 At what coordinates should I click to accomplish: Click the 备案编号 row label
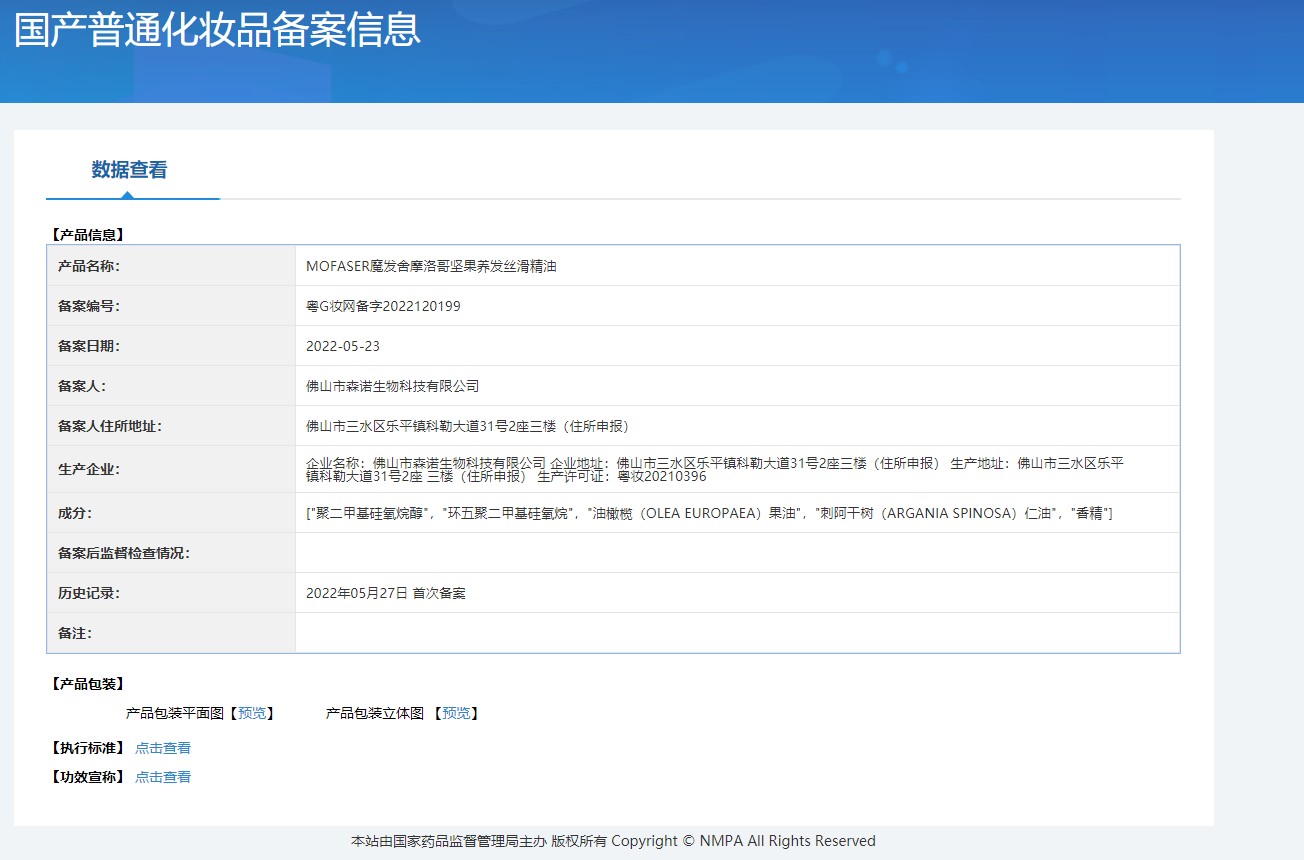tap(89, 306)
